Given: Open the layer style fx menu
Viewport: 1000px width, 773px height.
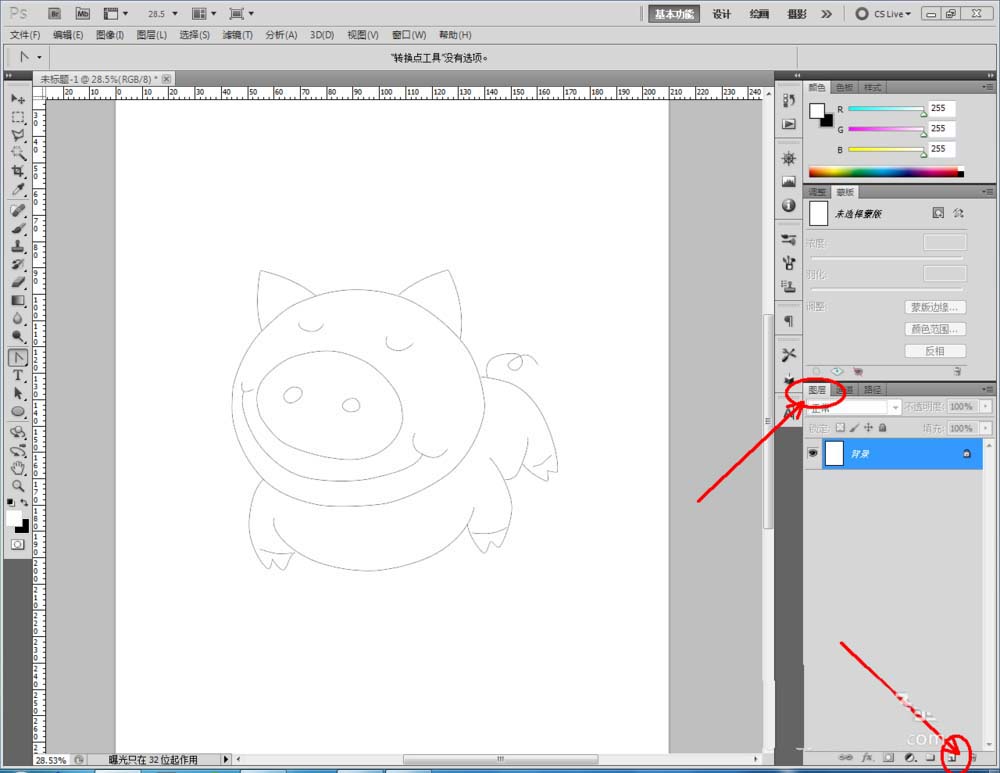Looking at the screenshot, I should (x=868, y=759).
